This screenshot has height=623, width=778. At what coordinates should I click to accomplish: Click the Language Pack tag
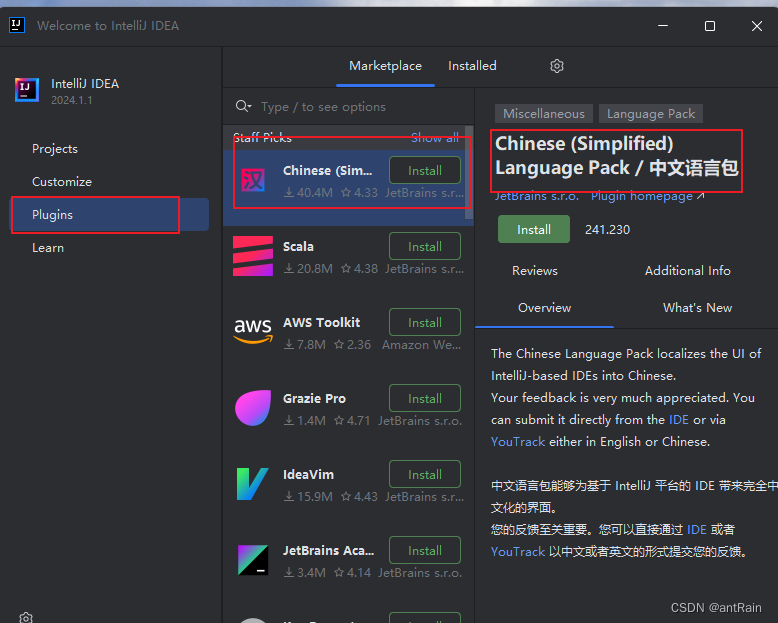point(650,114)
